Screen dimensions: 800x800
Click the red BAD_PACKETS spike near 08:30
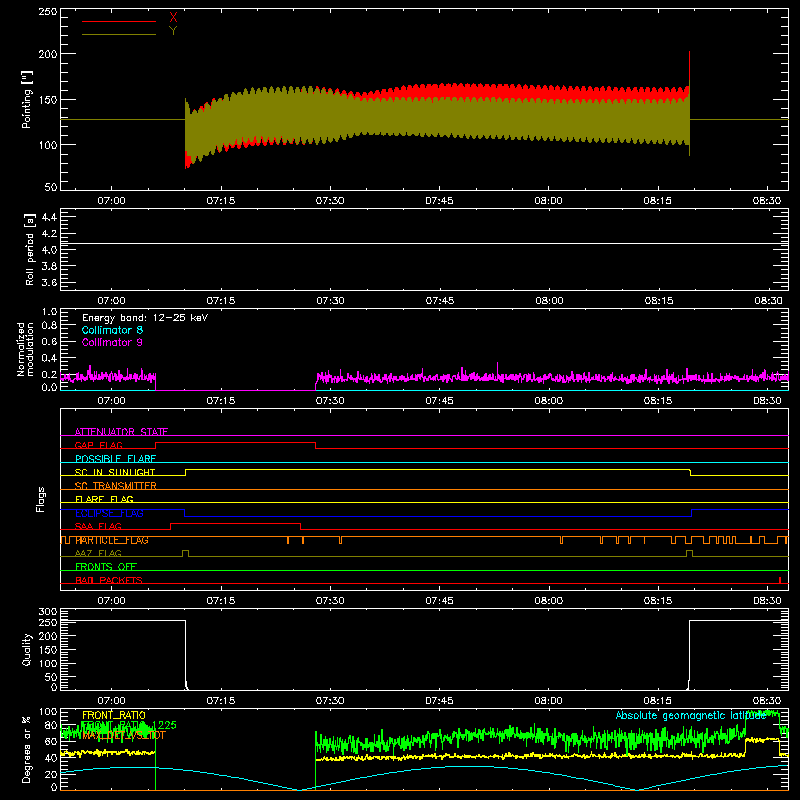point(780,580)
